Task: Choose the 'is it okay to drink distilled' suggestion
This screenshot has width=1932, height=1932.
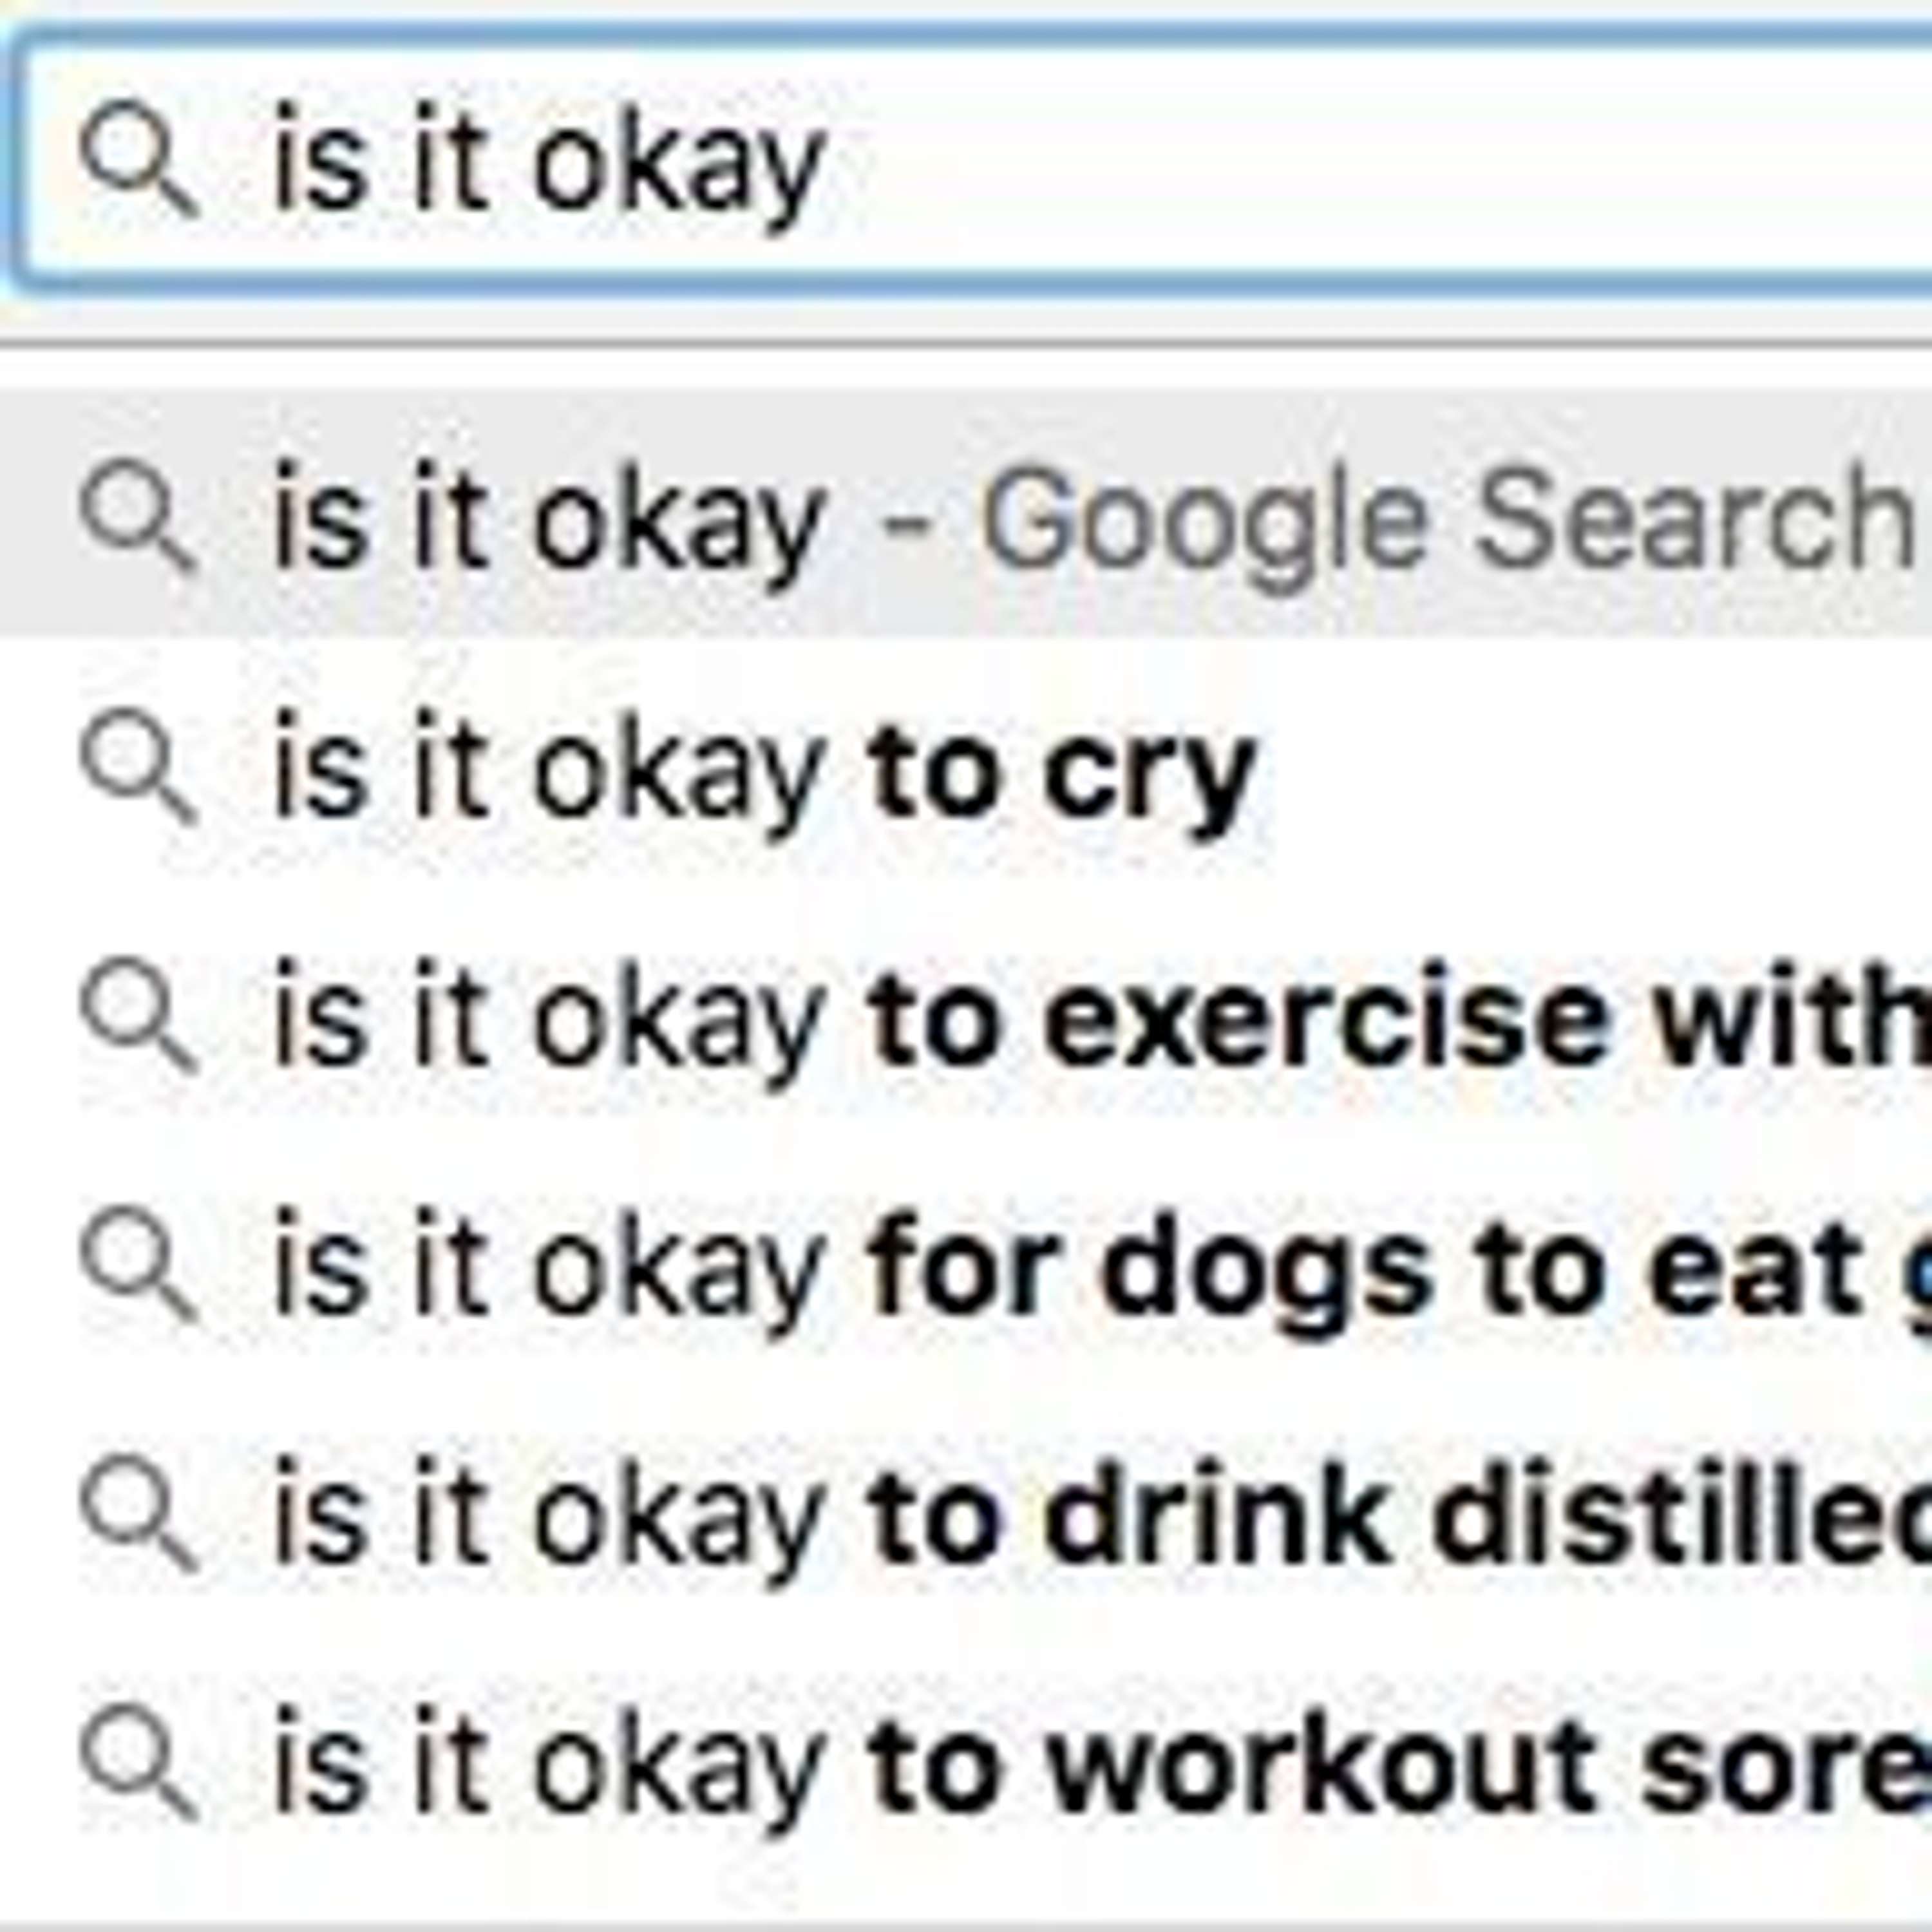Action: coord(1000,1519)
